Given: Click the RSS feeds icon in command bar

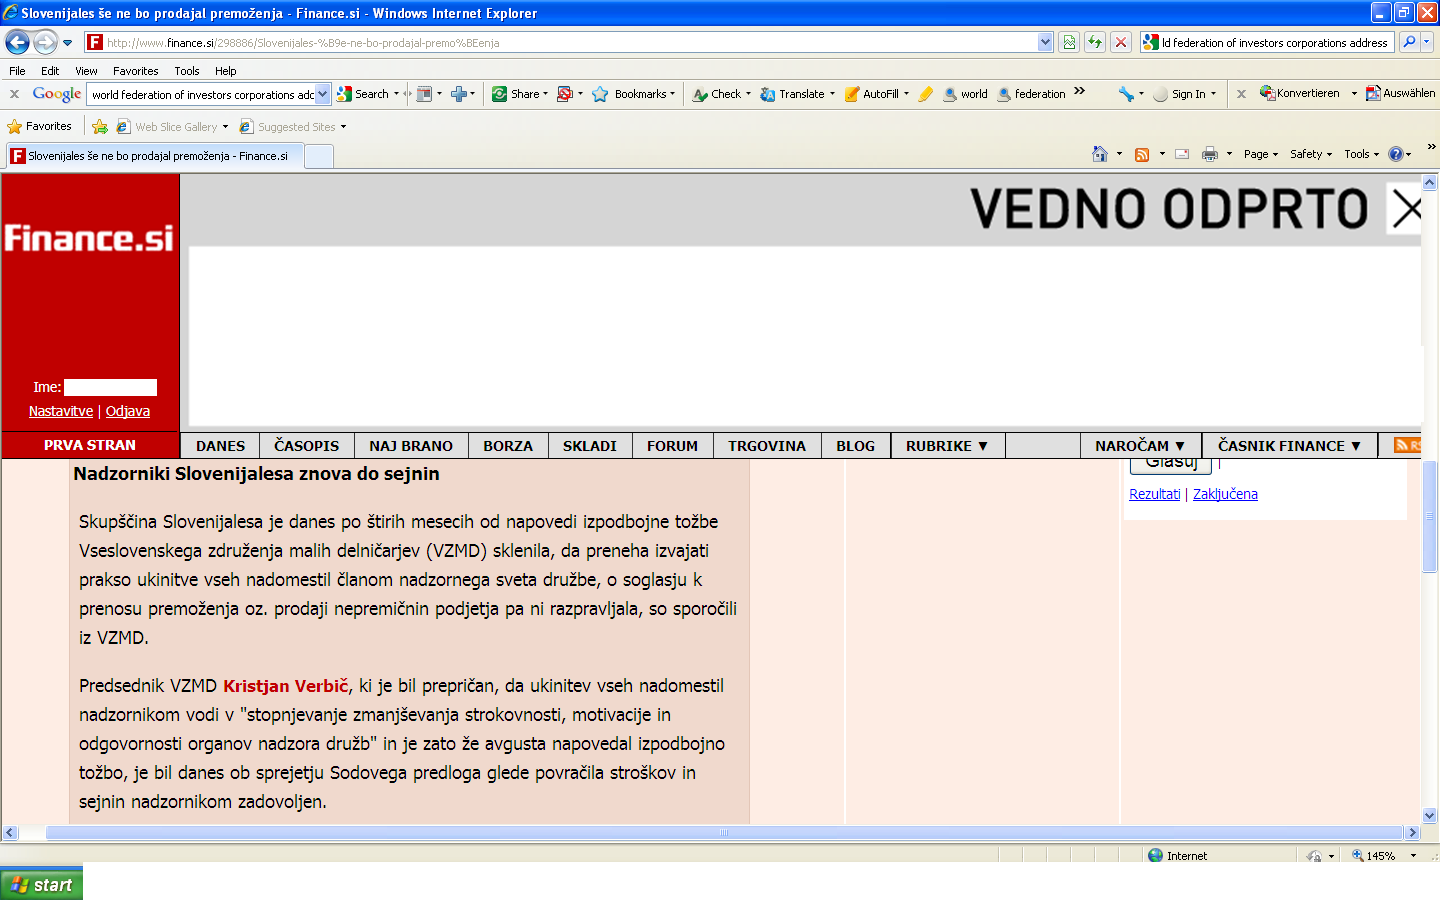Looking at the screenshot, I should tap(1142, 154).
